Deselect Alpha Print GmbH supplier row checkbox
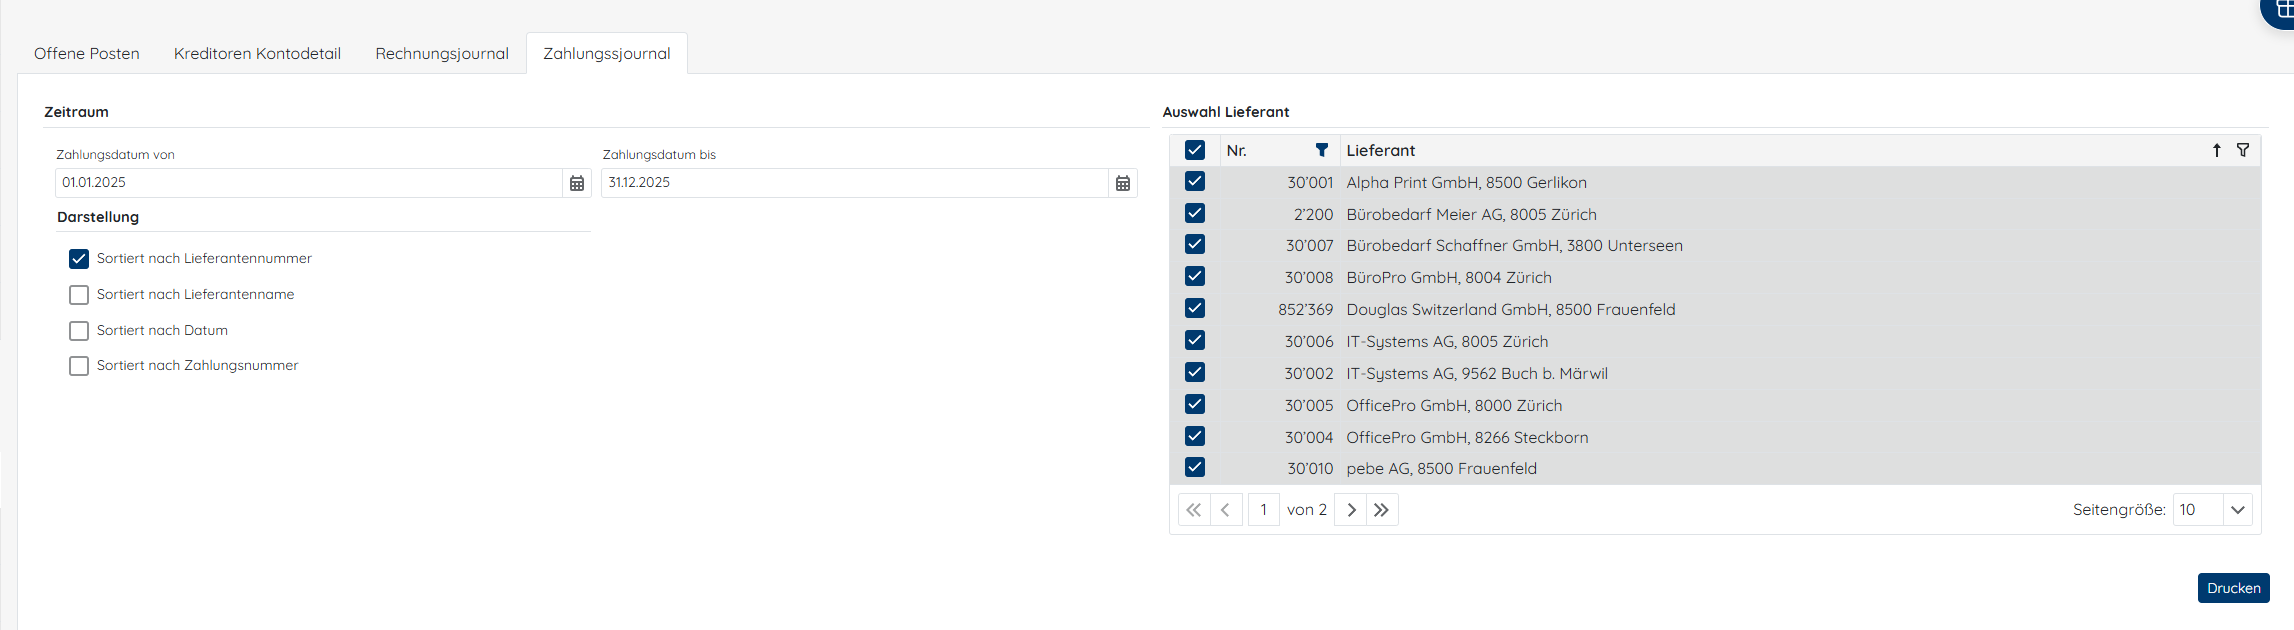The image size is (2294, 630). point(1195,182)
